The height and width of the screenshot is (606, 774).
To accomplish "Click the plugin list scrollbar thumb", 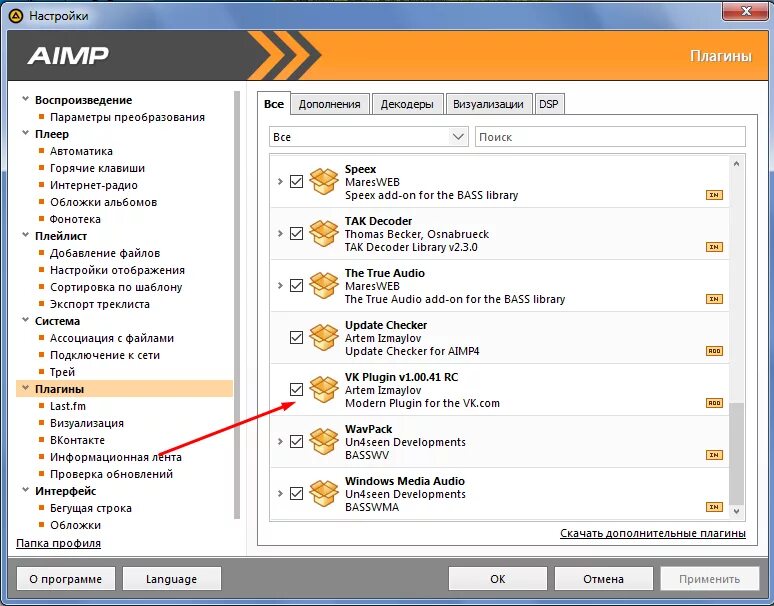I will click(x=736, y=453).
